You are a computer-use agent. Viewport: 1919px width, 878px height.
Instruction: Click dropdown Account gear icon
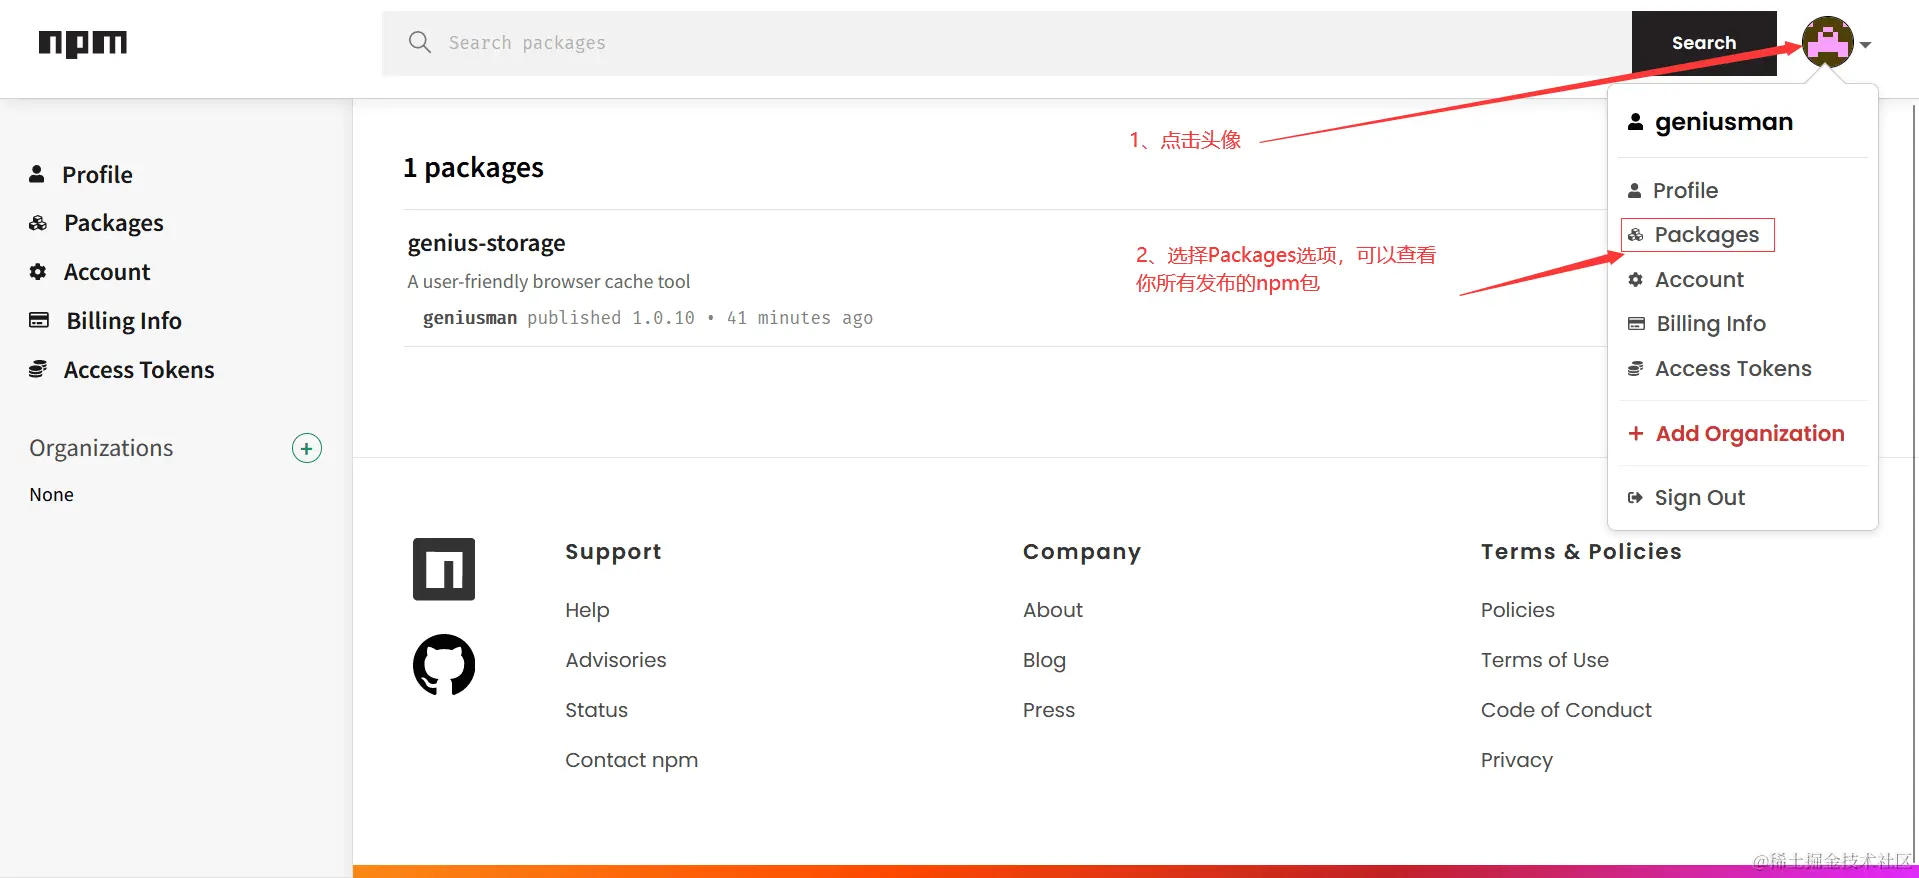[x=1636, y=280]
